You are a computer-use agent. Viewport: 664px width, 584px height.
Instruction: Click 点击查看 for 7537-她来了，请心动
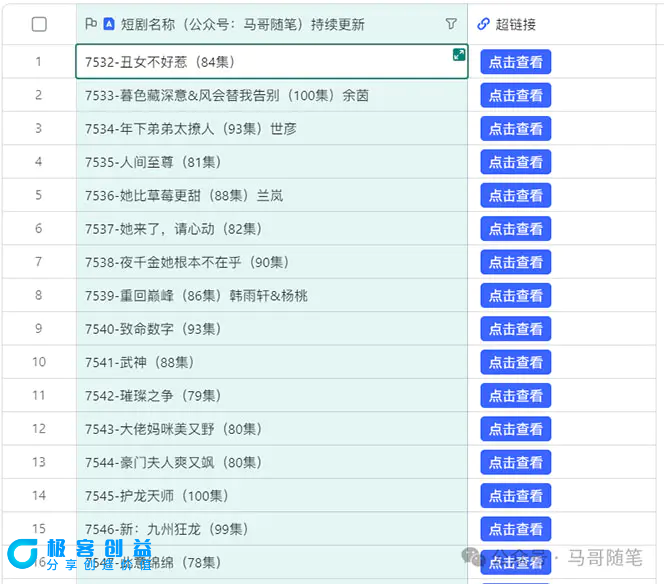pos(515,229)
